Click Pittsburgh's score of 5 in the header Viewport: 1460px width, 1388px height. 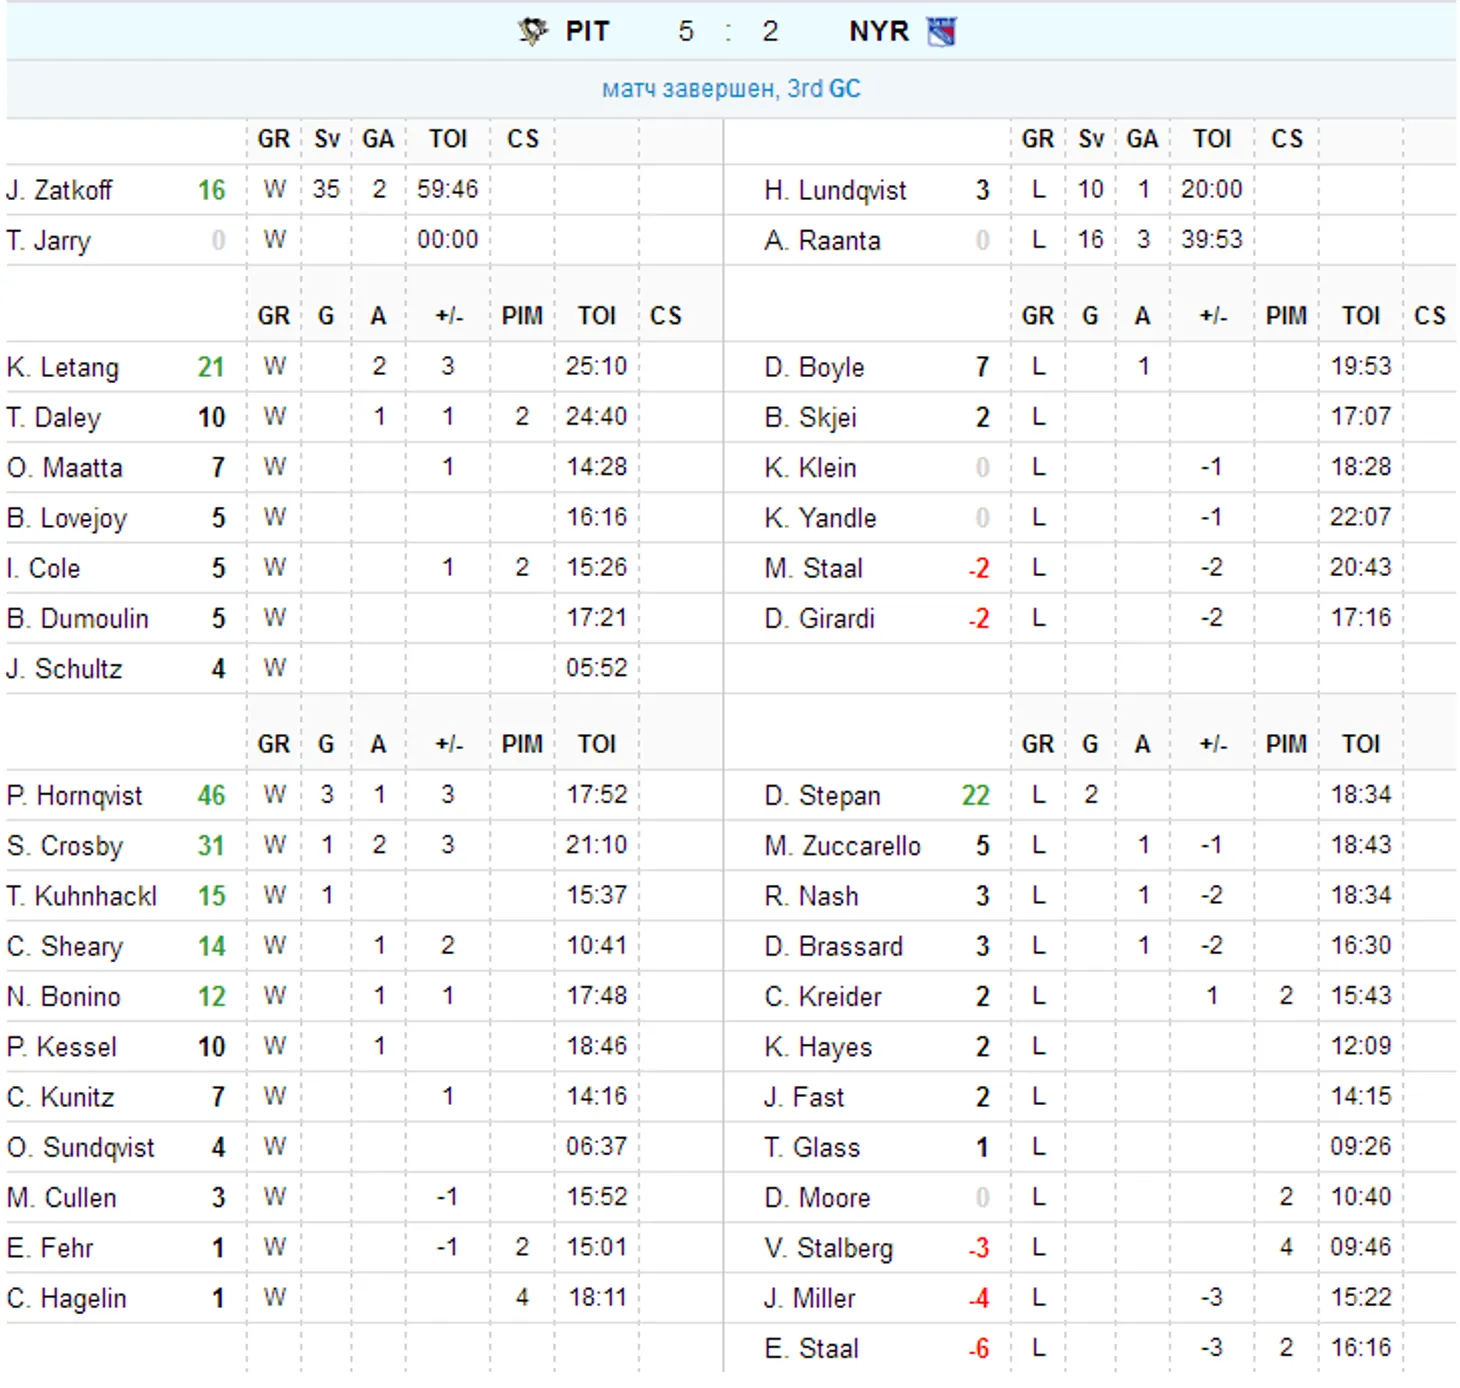685,31
